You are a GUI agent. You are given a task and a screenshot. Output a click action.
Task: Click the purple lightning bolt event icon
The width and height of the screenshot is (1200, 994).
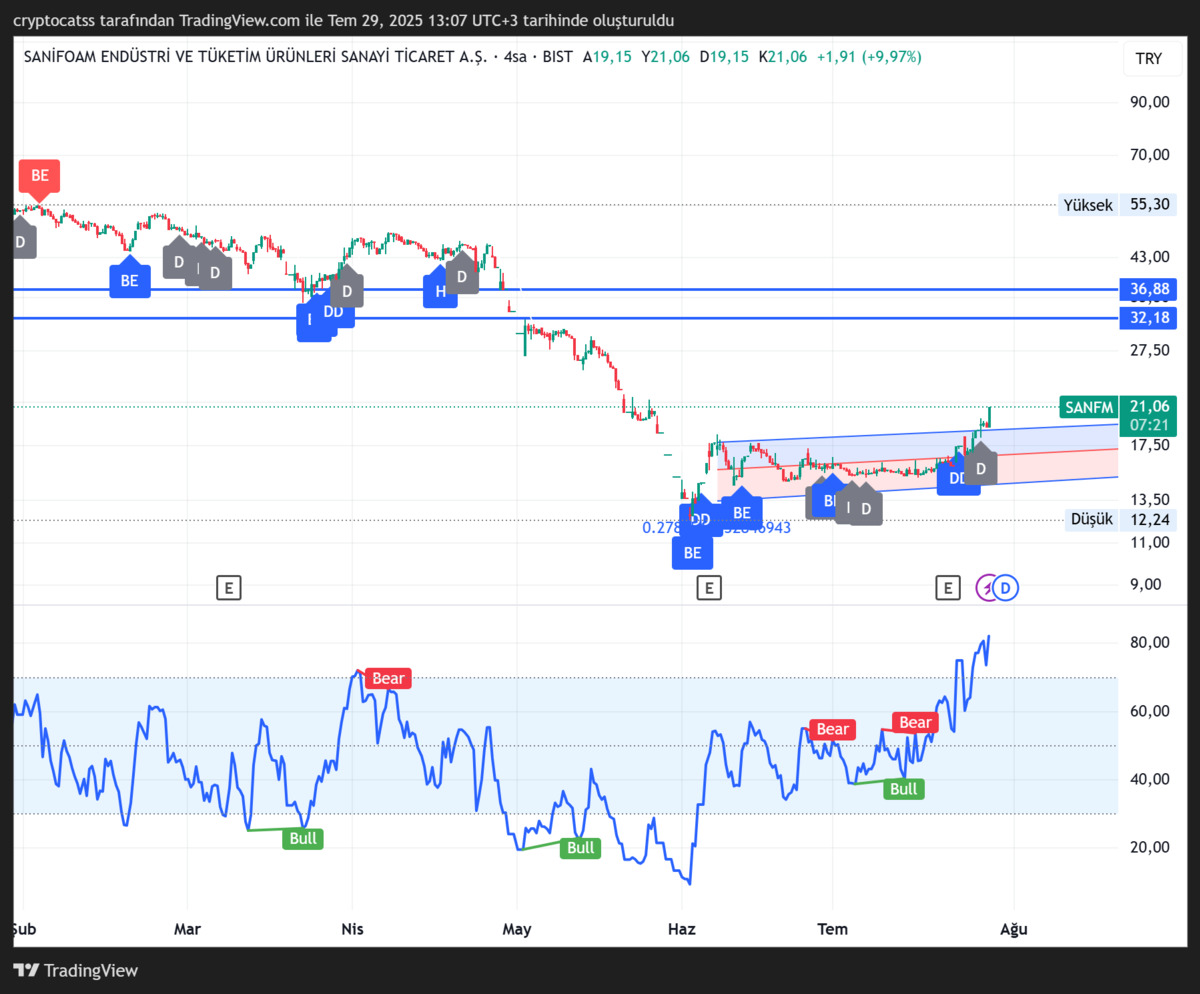(986, 588)
